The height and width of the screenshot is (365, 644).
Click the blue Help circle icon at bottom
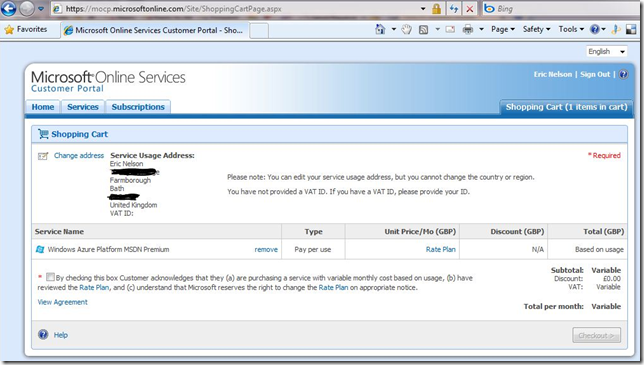[43, 335]
